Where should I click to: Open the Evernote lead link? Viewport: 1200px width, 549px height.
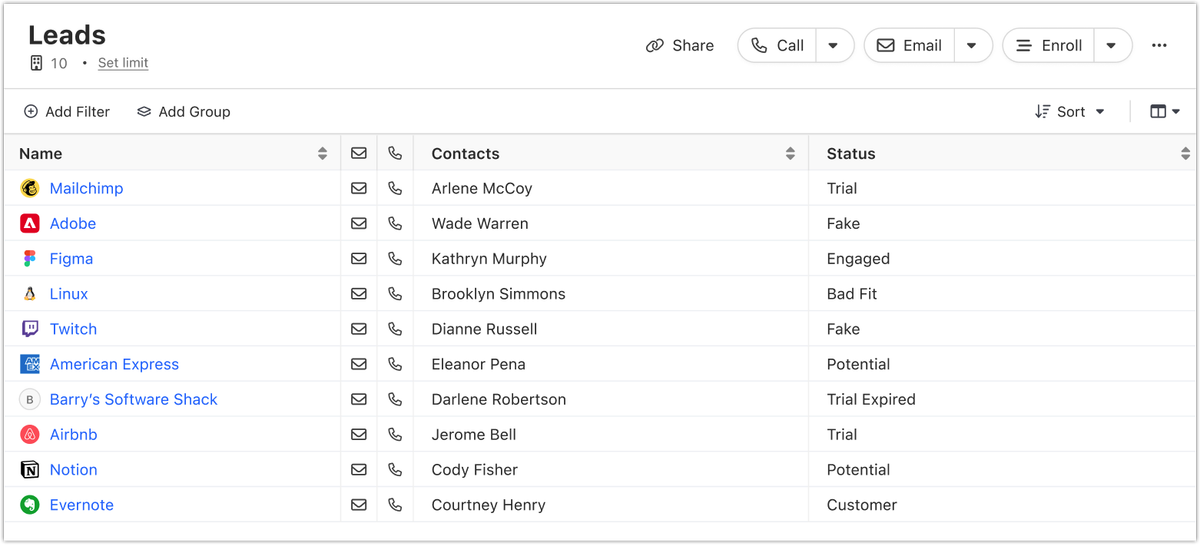[81, 505]
